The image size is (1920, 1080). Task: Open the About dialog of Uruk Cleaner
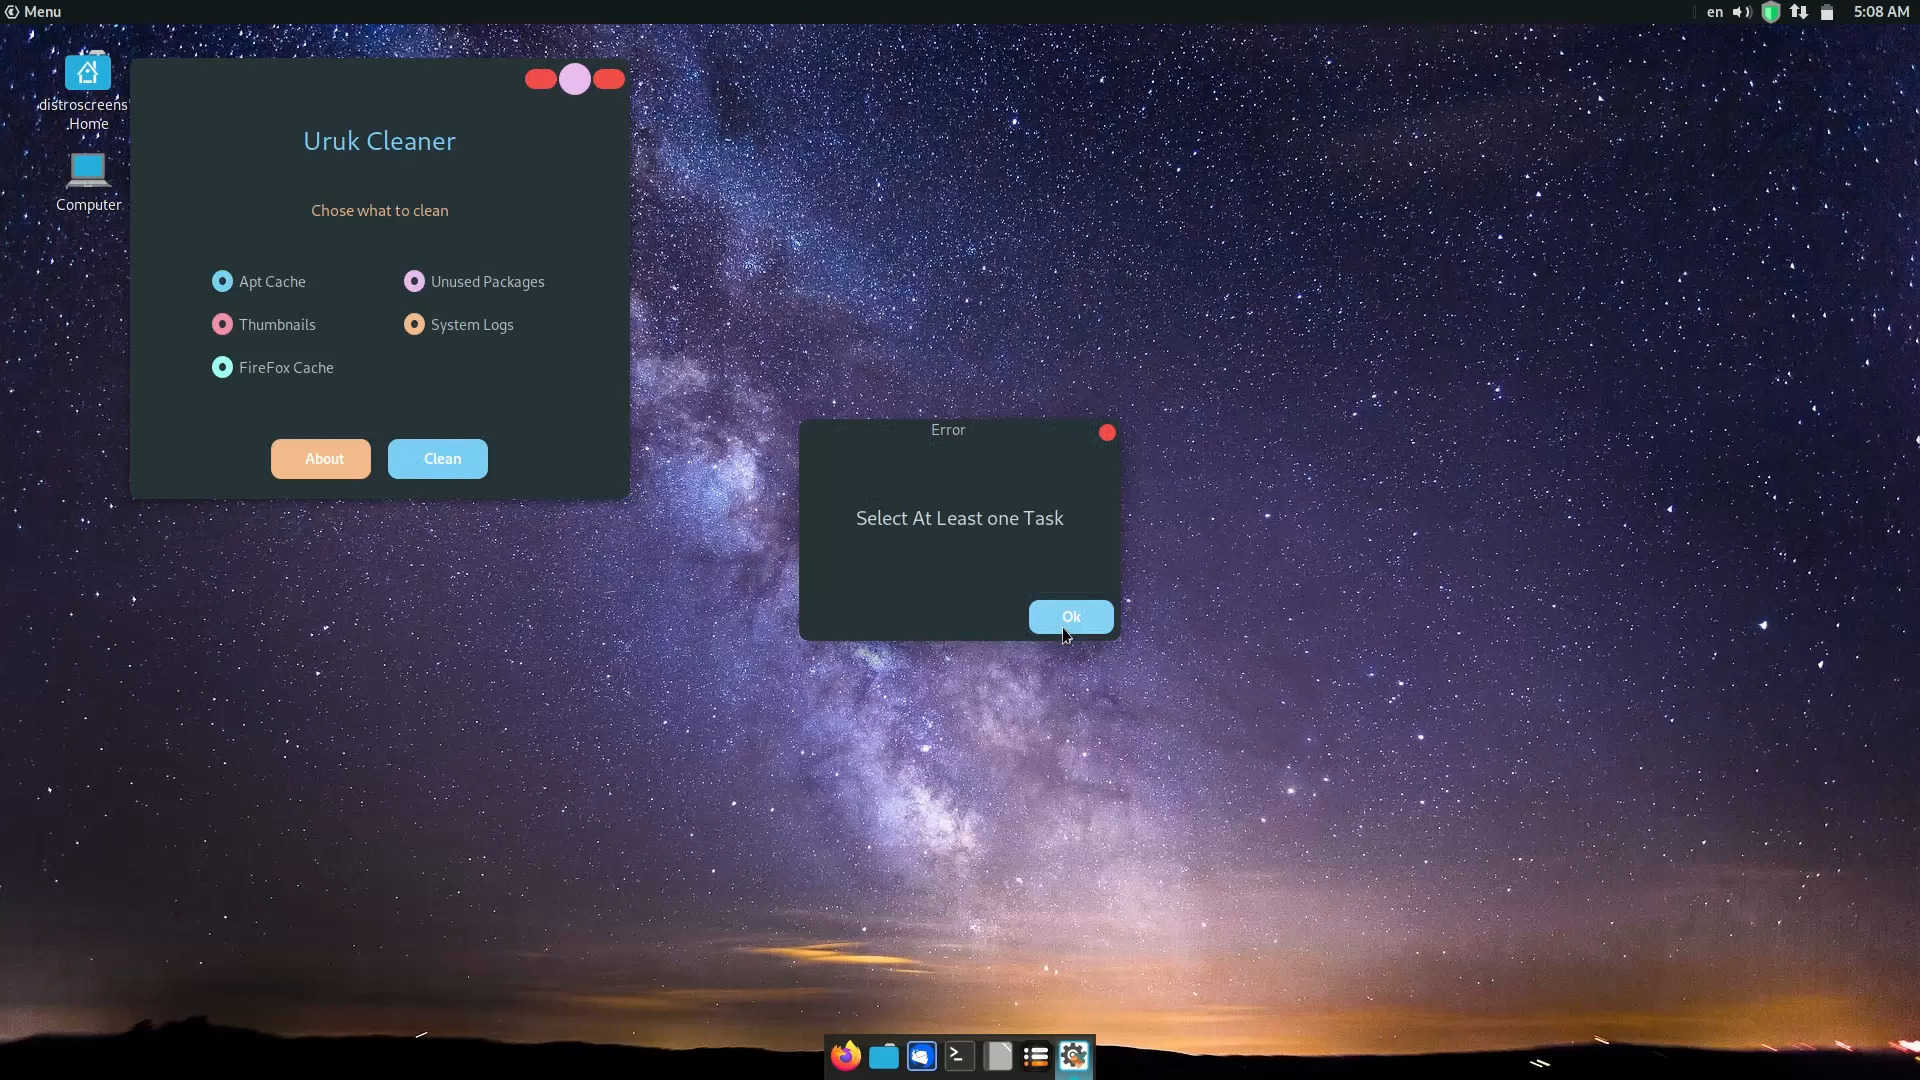(x=320, y=459)
